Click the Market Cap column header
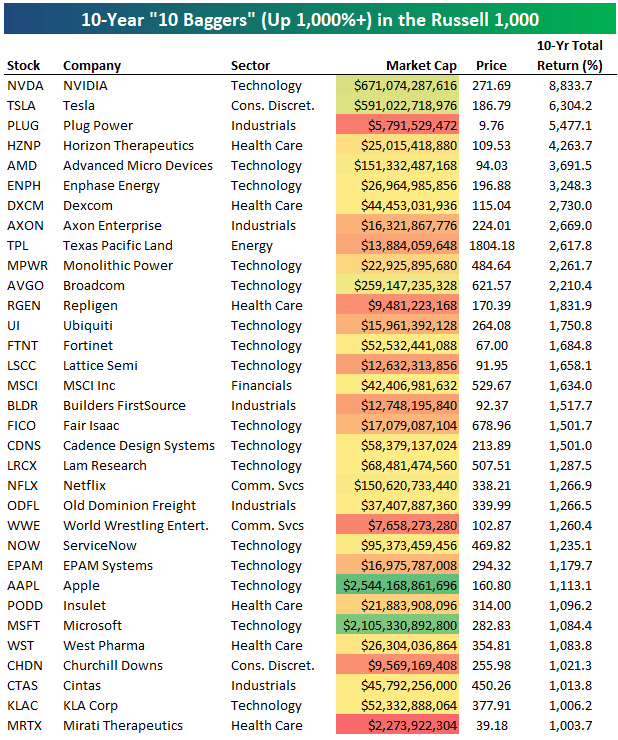Viewport: 618px width, 740px height. point(423,66)
